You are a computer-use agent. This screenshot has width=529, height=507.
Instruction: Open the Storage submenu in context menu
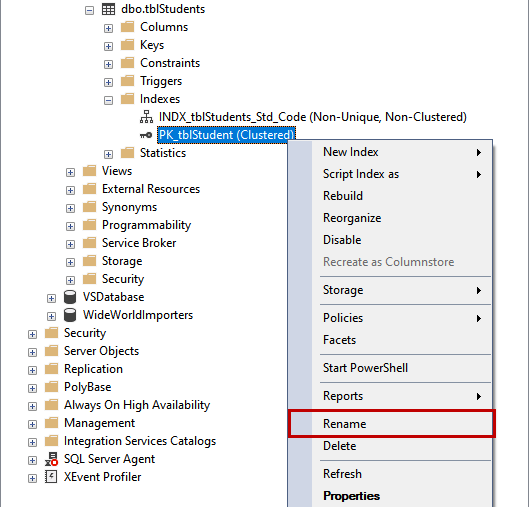pyautogui.click(x=391, y=290)
